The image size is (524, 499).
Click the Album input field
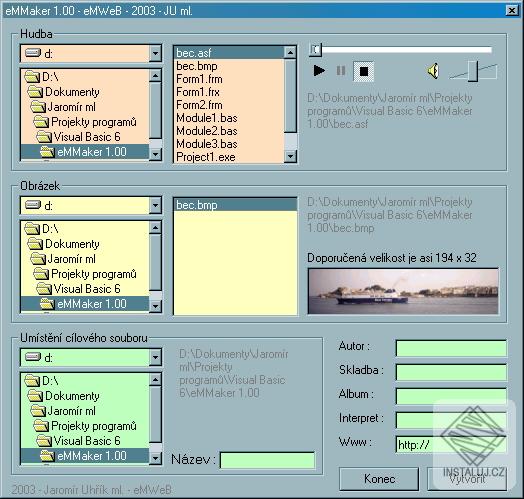tap(451, 396)
